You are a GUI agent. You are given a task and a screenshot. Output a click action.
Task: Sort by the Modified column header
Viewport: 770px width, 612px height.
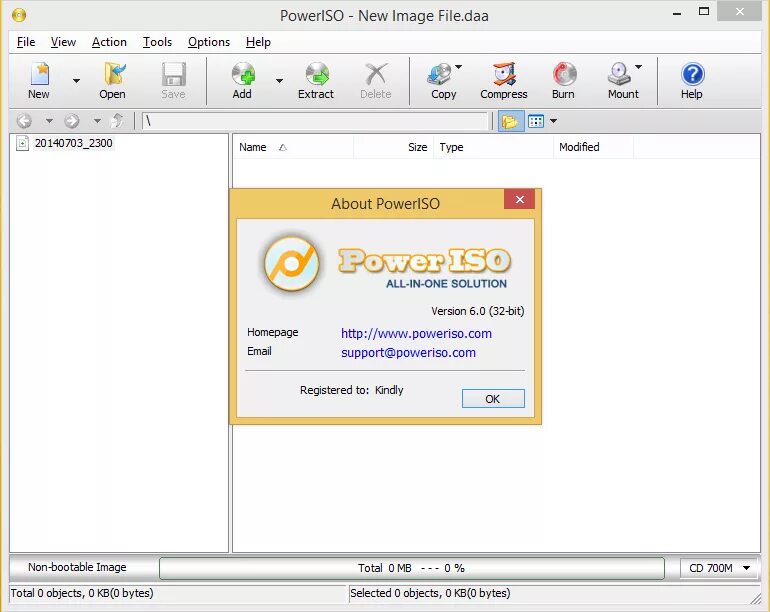(593, 147)
